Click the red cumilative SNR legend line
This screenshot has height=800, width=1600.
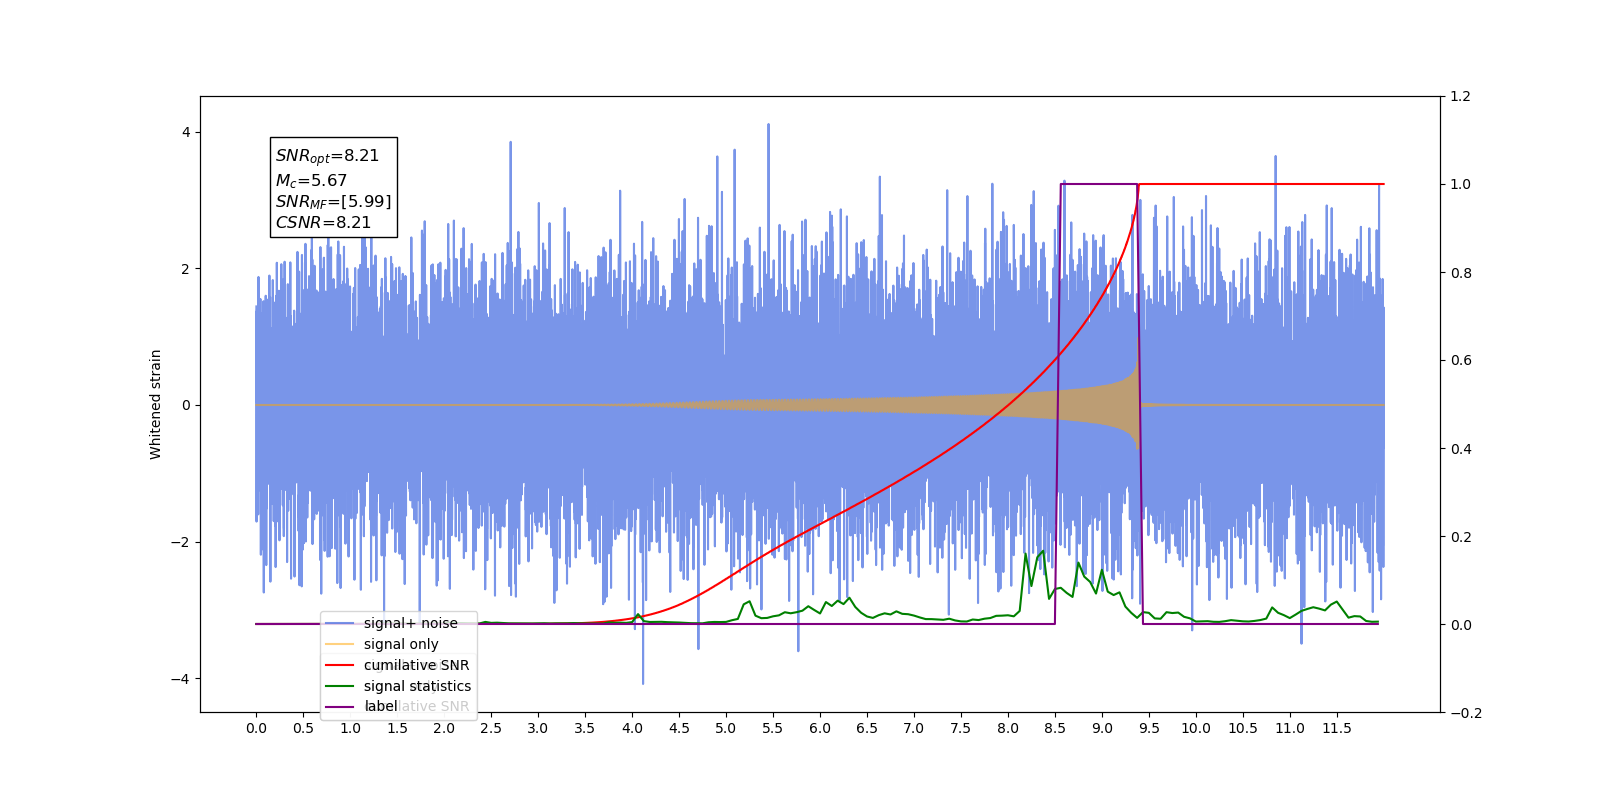[x=340, y=665]
